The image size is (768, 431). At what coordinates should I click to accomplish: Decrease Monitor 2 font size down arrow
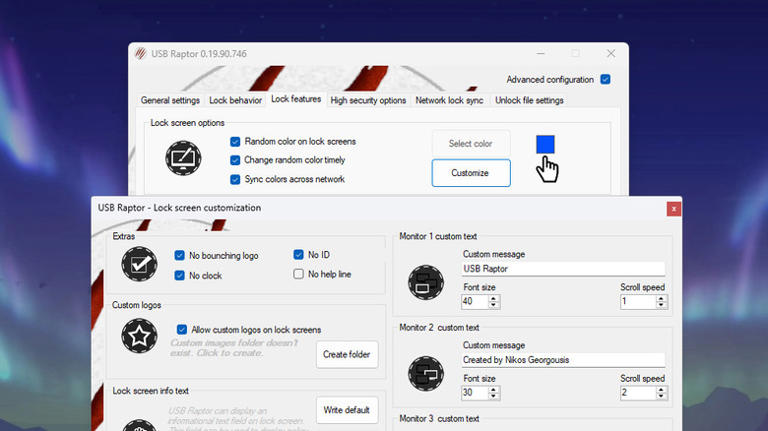(x=494, y=396)
